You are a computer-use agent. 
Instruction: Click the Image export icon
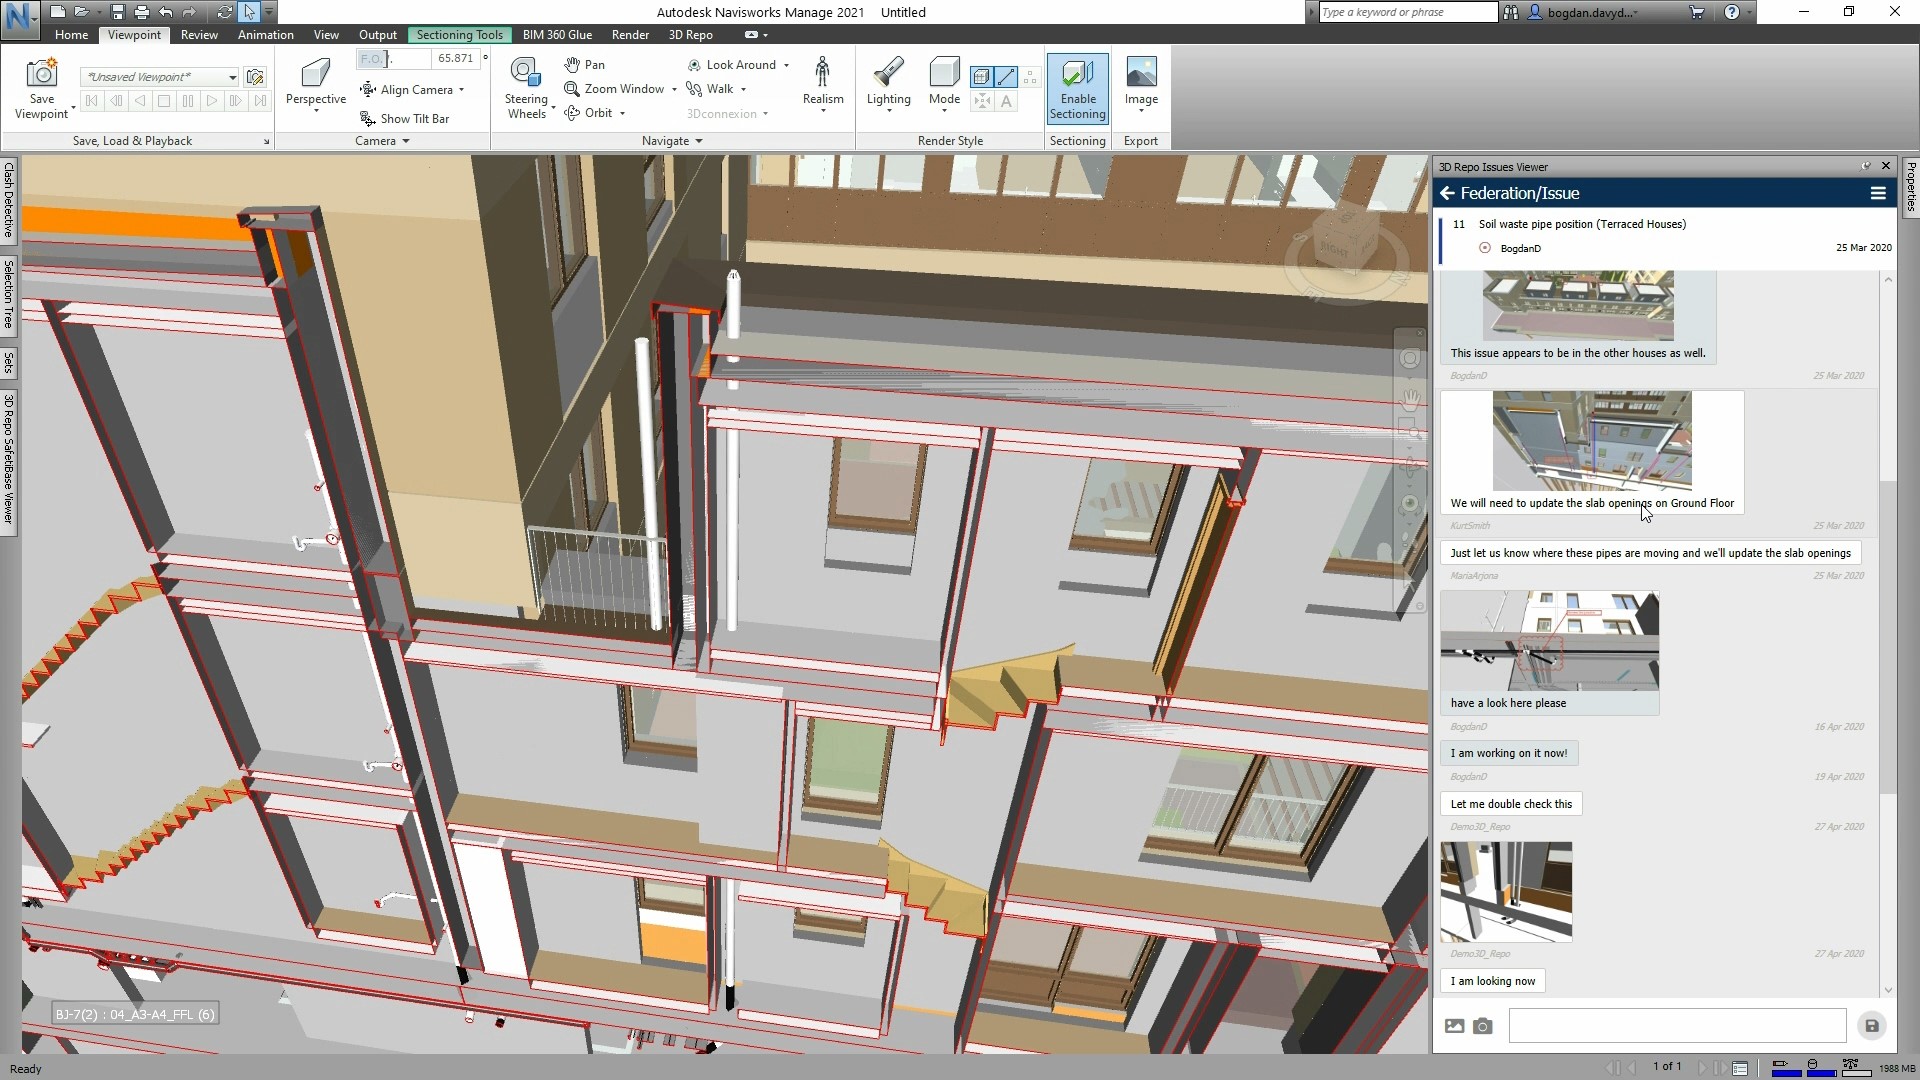(x=1141, y=74)
